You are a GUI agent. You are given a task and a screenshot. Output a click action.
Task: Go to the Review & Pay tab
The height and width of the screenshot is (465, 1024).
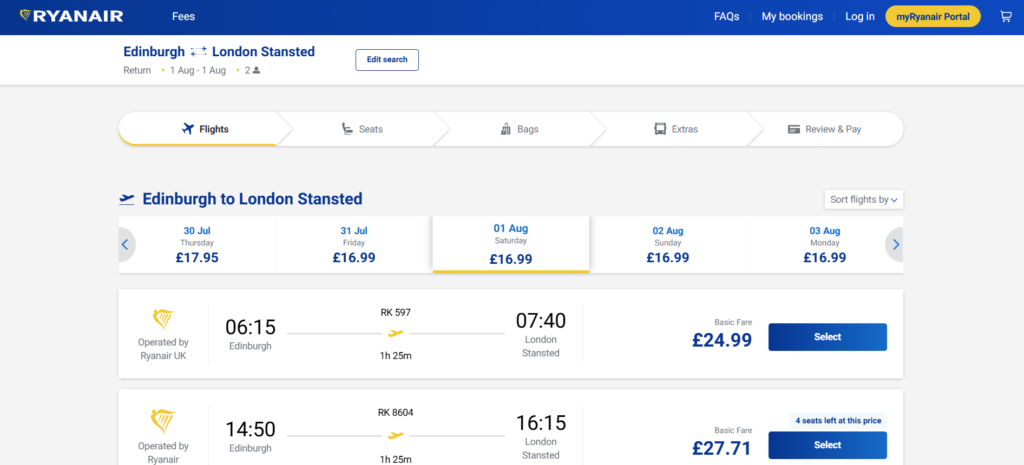tap(825, 129)
